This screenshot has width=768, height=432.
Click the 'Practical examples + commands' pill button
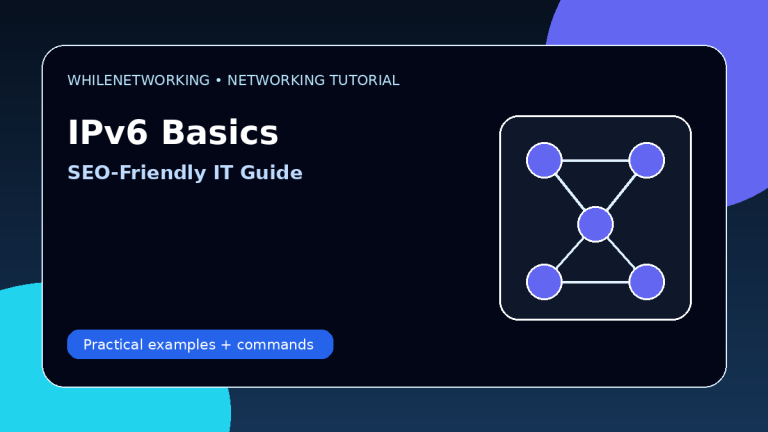pos(200,344)
